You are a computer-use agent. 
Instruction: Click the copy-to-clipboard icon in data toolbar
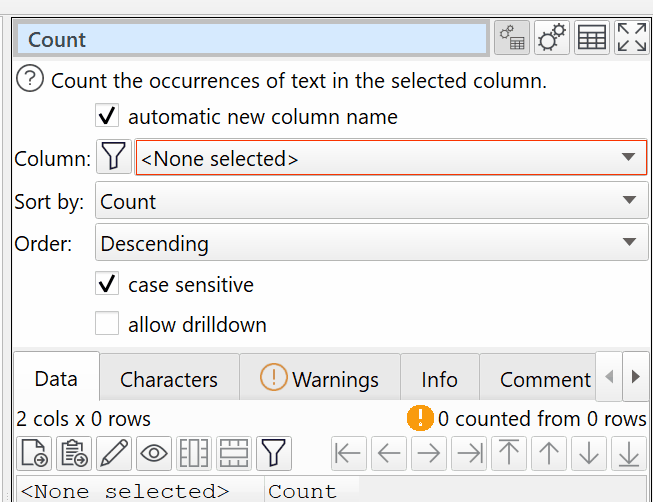coord(75,453)
